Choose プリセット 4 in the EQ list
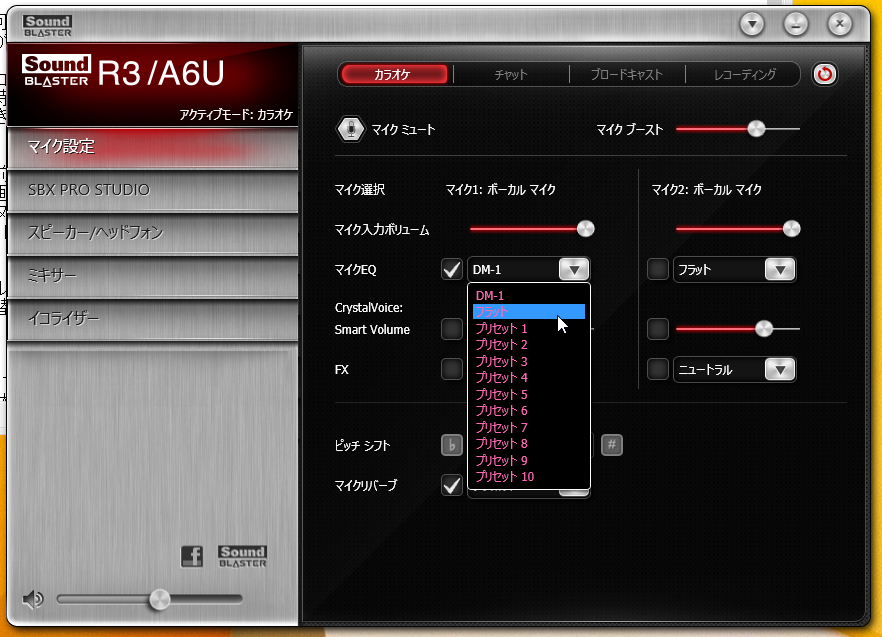The height and width of the screenshot is (637, 882). coord(529,378)
